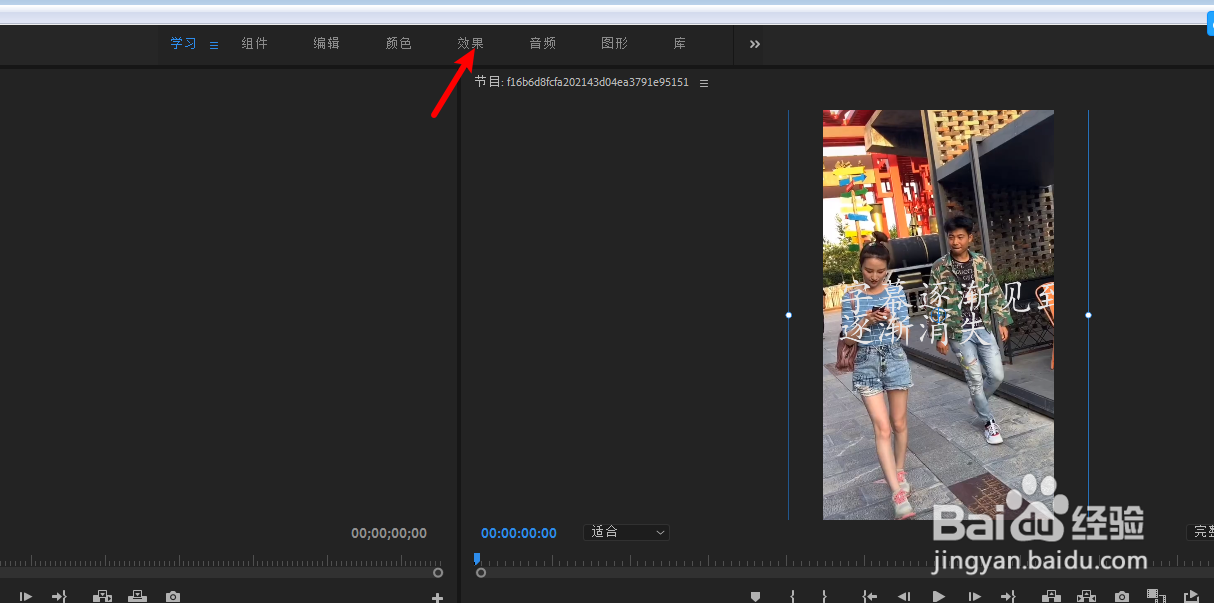Click the blue 00:00:00:00 timecode field
This screenshot has width=1214, height=603.
point(518,532)
